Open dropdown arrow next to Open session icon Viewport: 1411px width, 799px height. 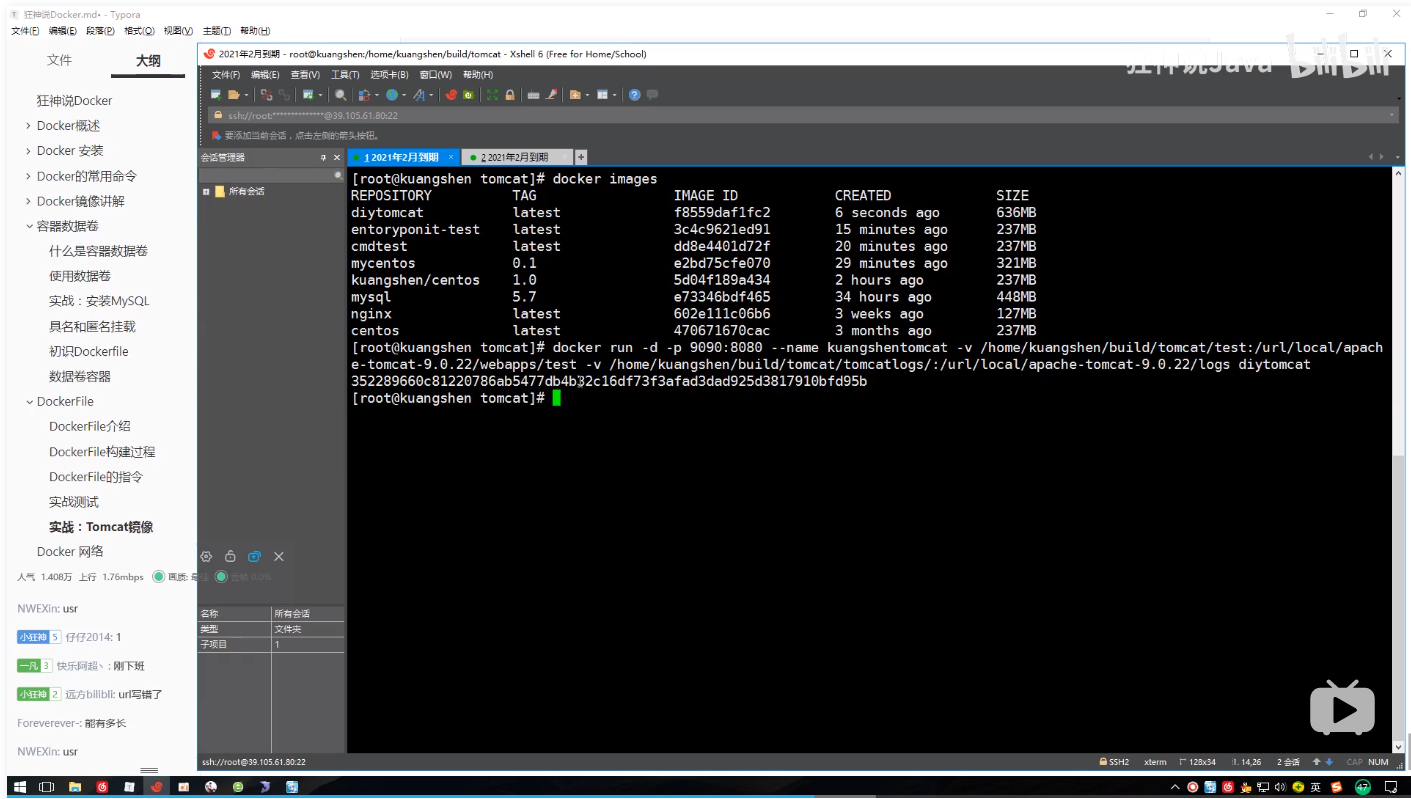click(246, 95)
